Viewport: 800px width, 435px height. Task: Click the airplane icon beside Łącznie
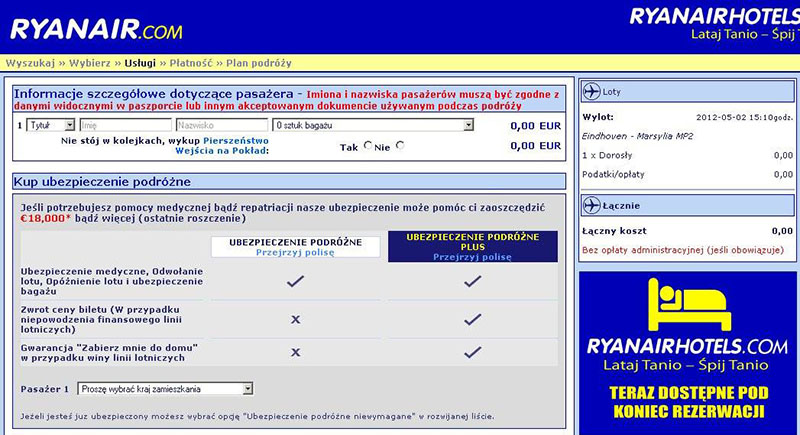pyautogui.click(x=592, y=206)
